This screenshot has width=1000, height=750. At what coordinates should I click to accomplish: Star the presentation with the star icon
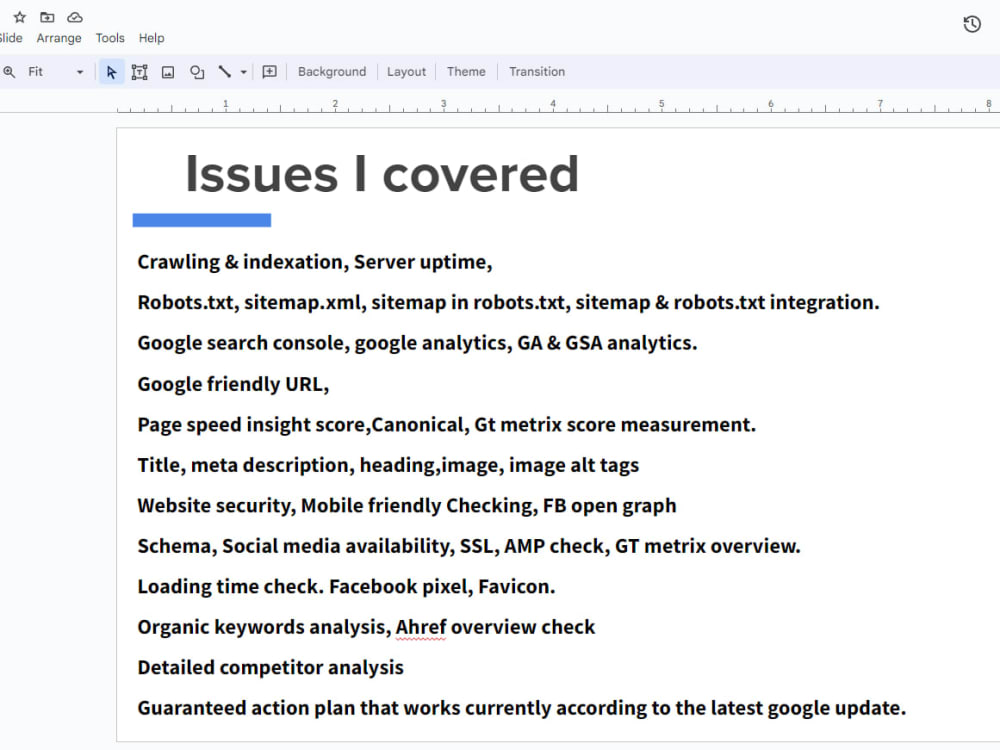(20, 17)
